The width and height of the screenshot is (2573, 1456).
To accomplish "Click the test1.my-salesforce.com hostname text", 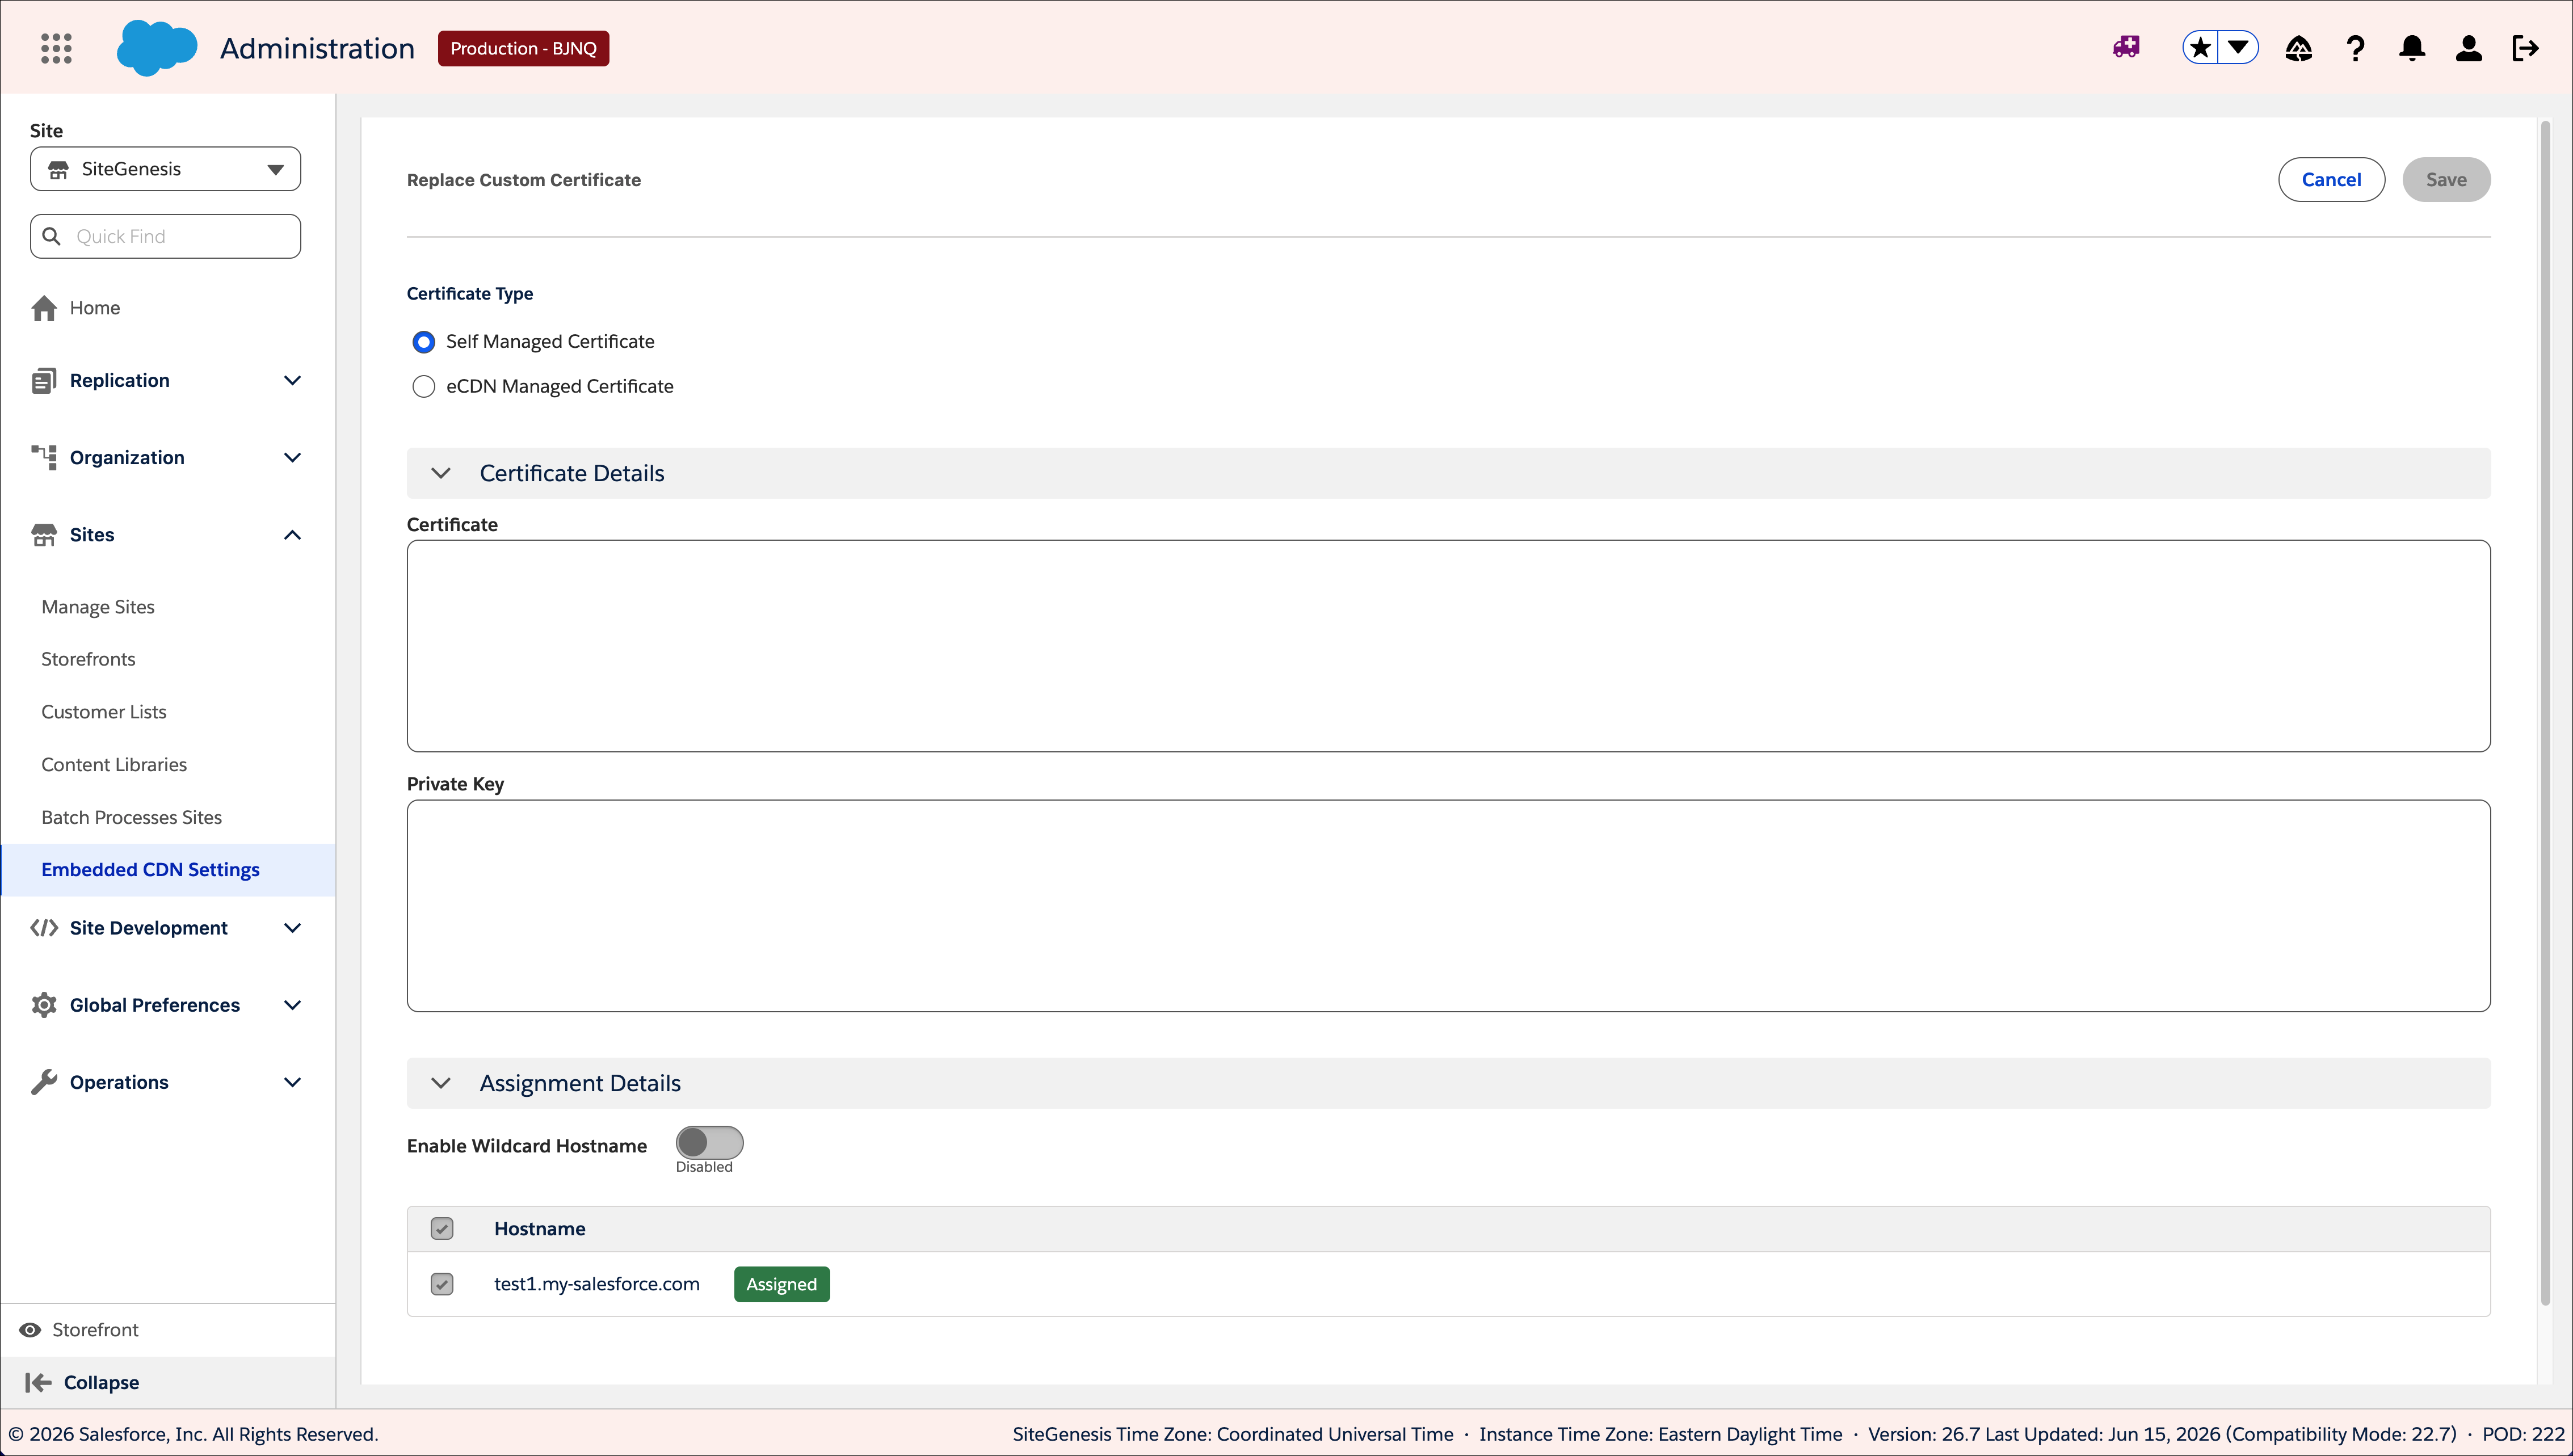I will tap(597, 1284).
